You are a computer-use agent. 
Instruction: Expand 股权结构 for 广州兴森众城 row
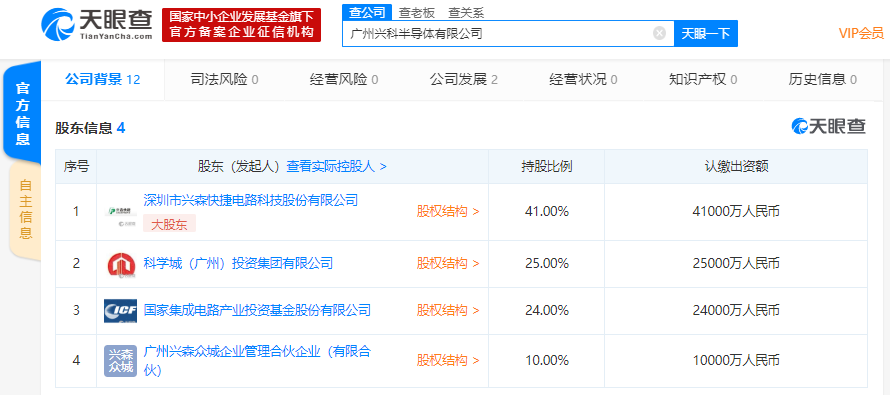coord(448,360)
